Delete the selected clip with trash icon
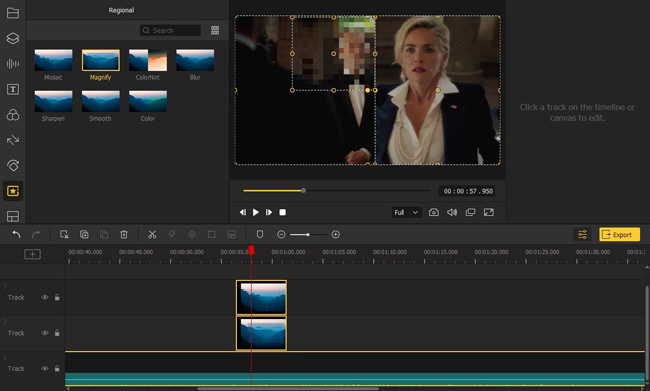Viewport: 650px width, 391px height. pos(124,235)
